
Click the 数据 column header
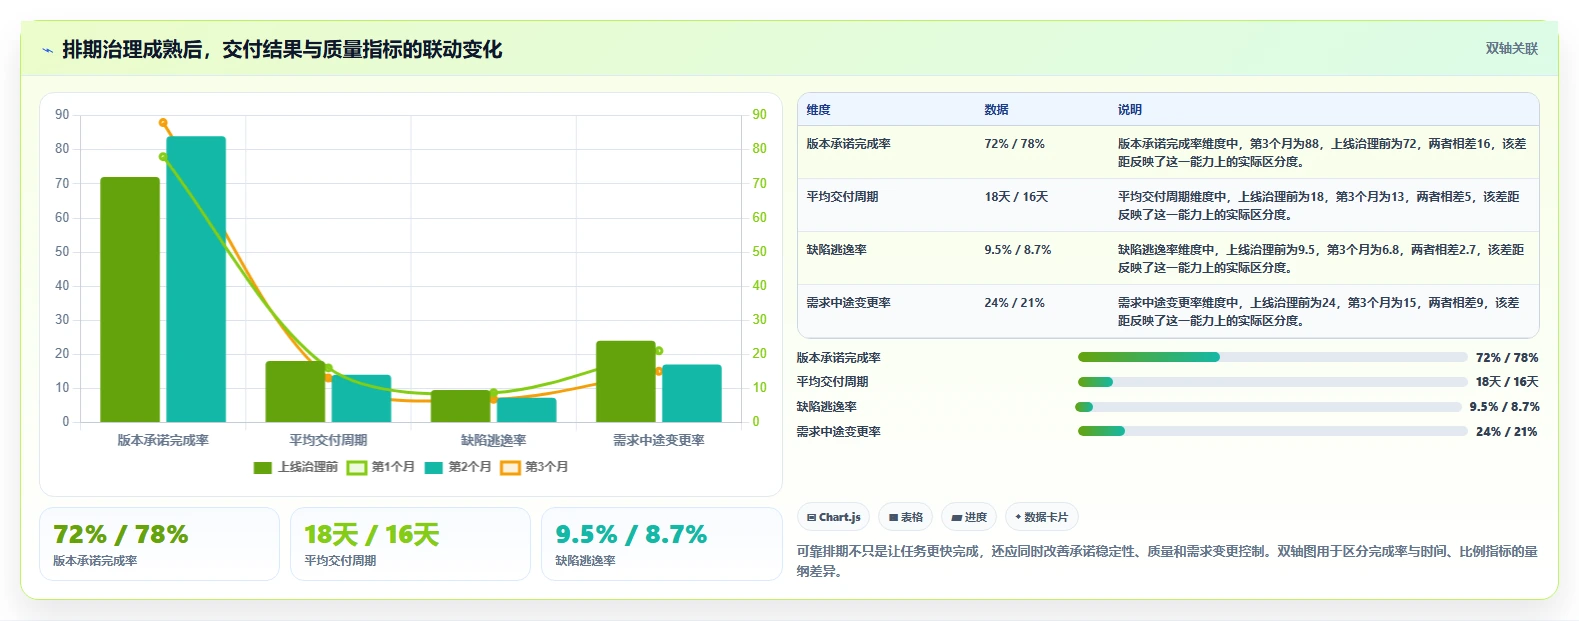coord(996,110)
